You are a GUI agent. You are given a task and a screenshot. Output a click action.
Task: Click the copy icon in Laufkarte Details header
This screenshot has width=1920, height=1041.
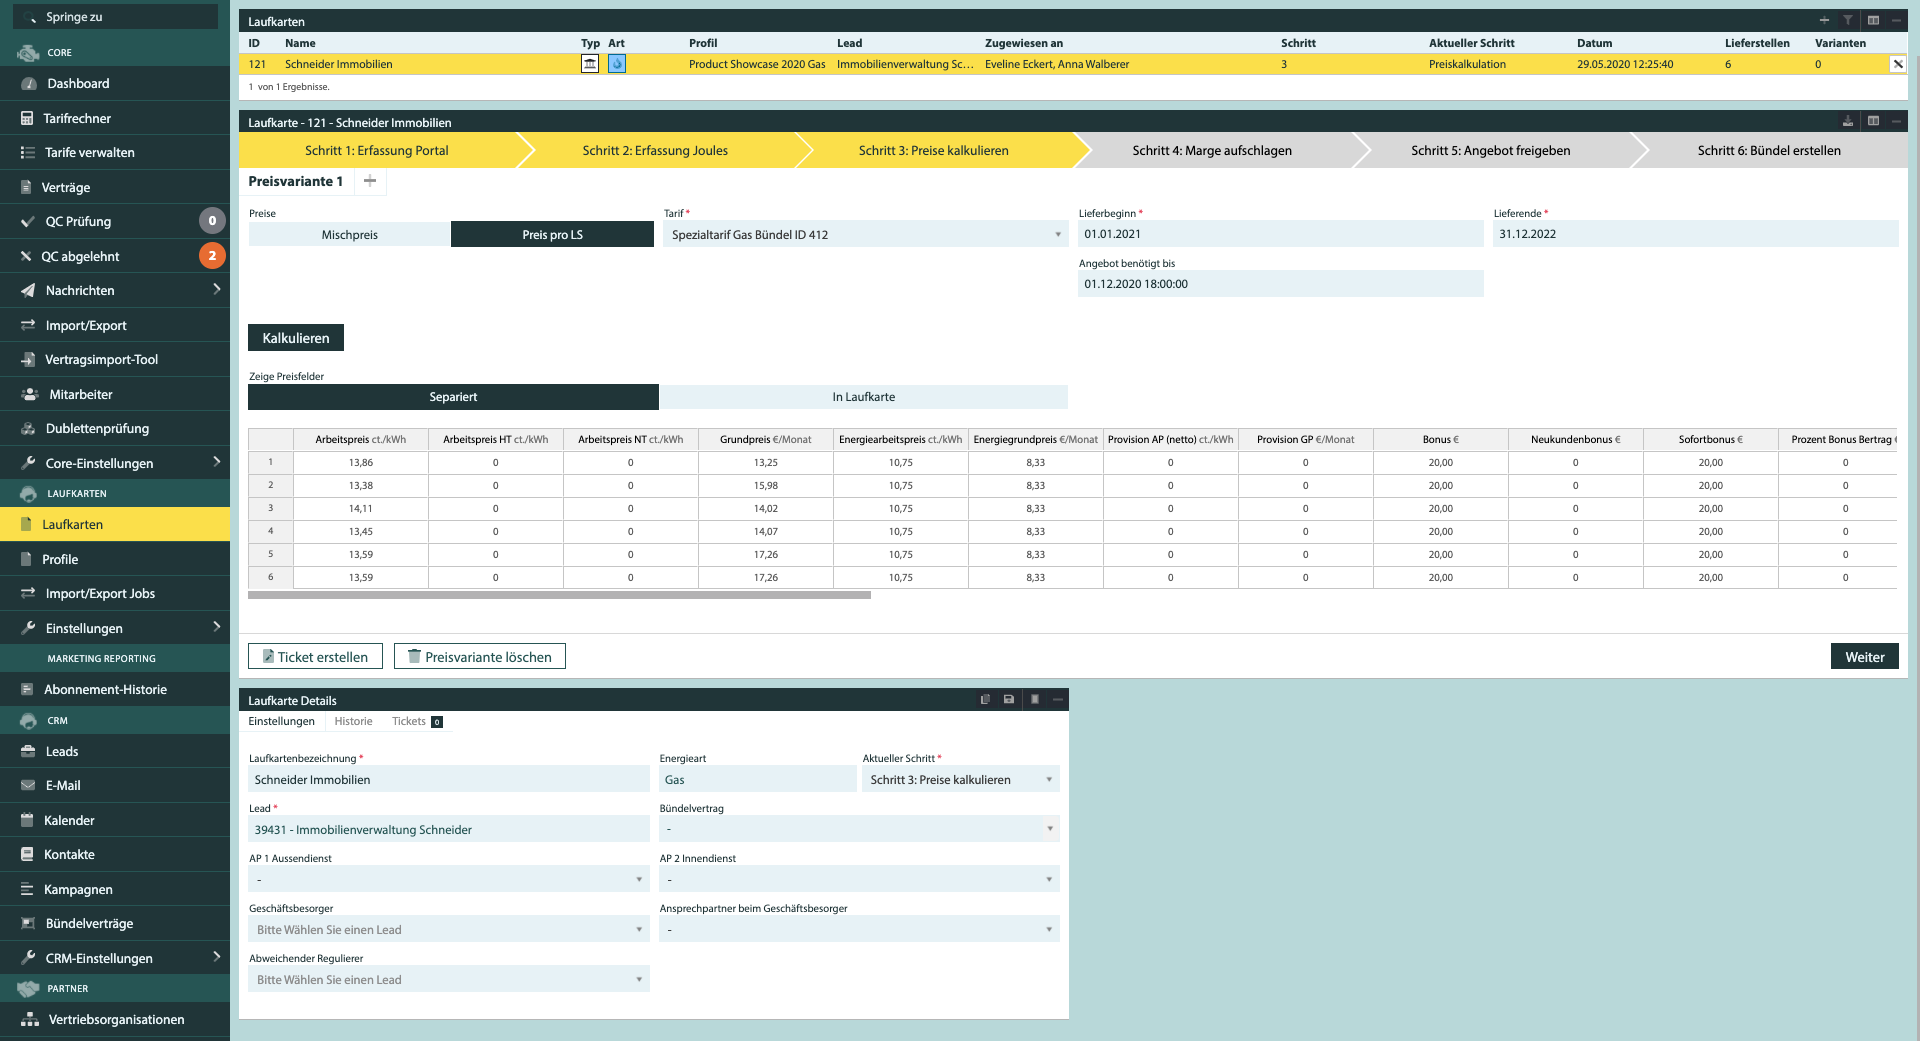click(x=985, y=699)
